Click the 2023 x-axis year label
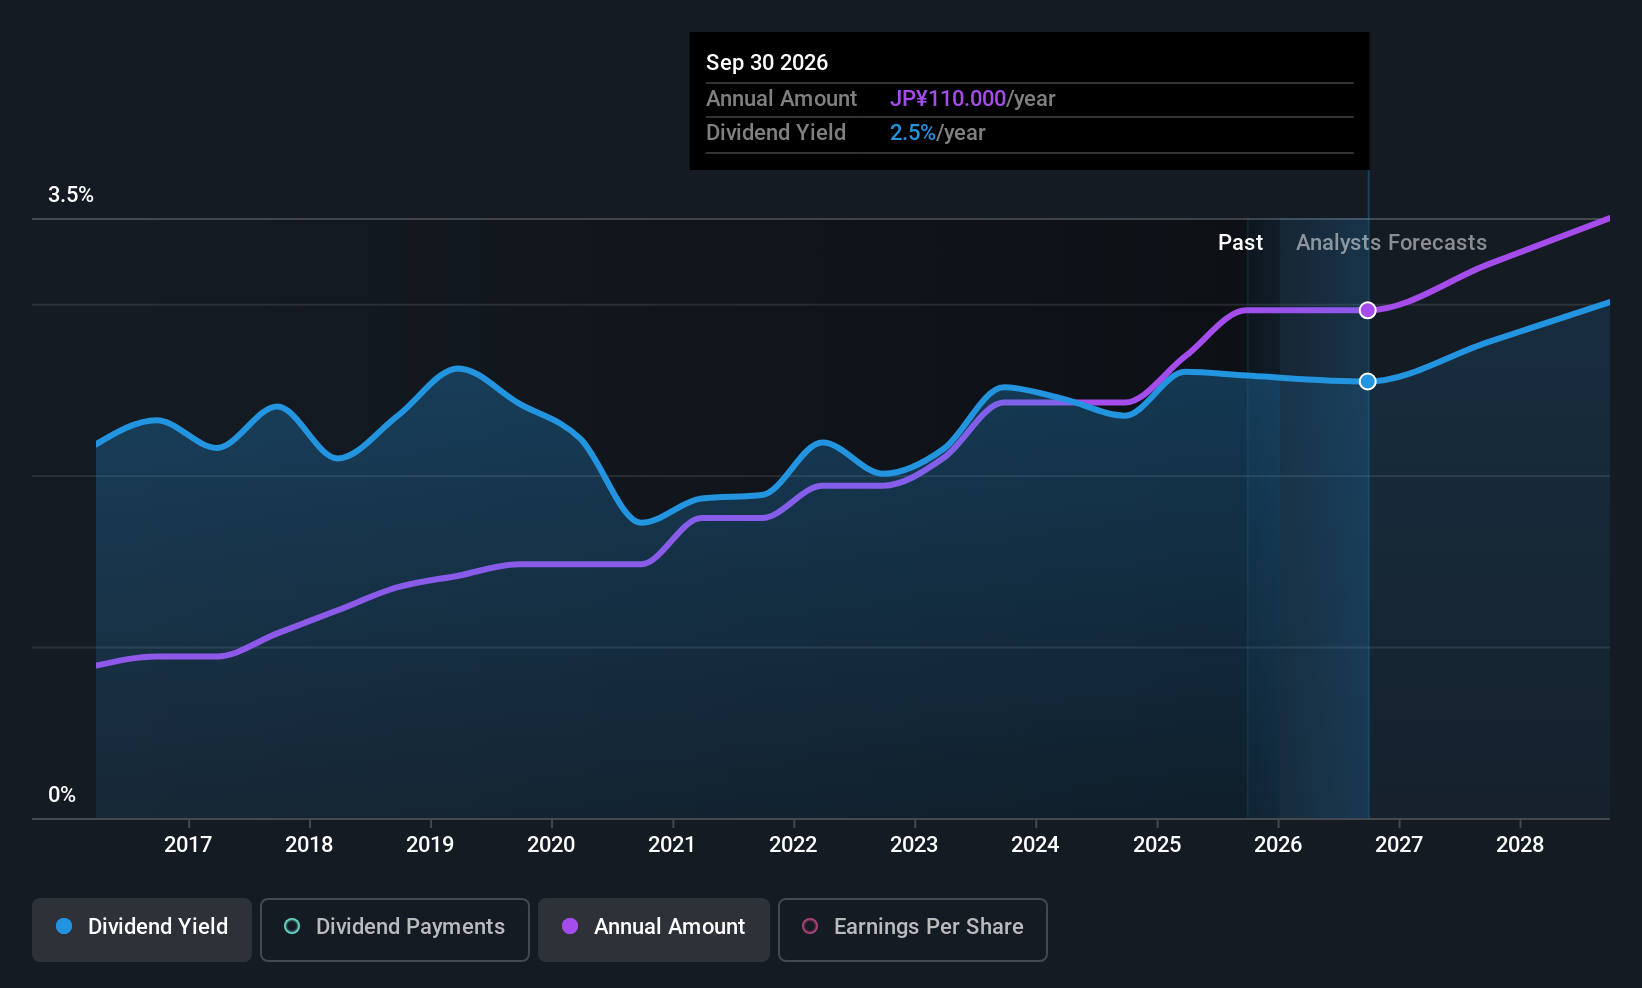This screenshot has height=988, width=1642. coord(914,845)
